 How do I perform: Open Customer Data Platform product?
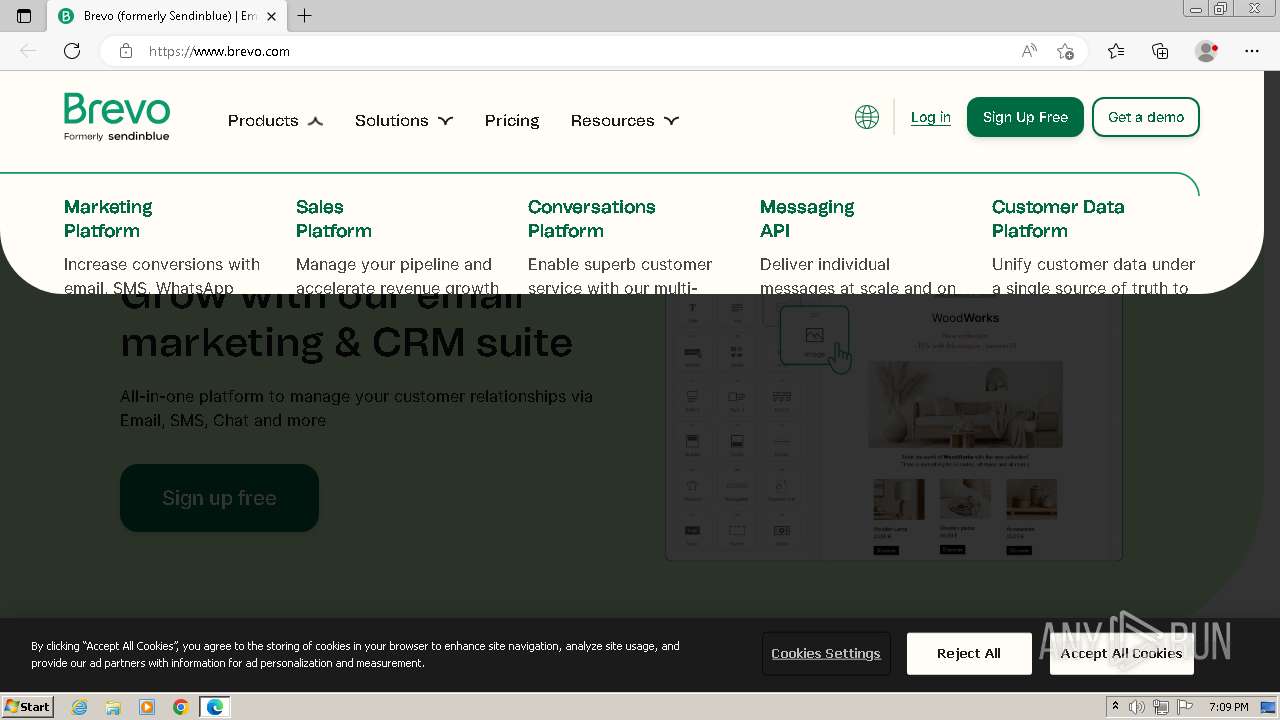pyautogui.click(x=1058, y=219)
